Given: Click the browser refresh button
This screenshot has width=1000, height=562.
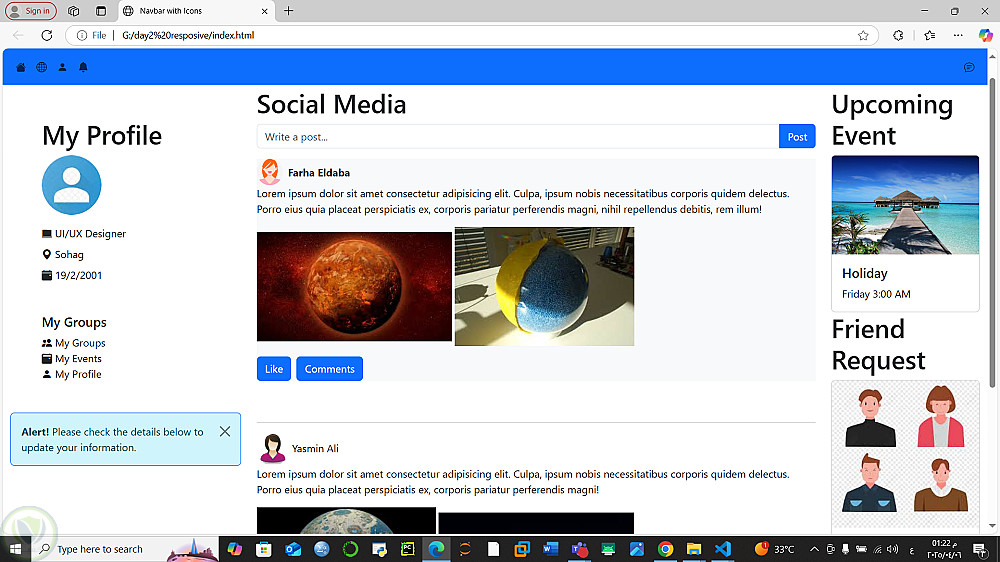Looking at the screenshot, I should (x=47, y=35).
